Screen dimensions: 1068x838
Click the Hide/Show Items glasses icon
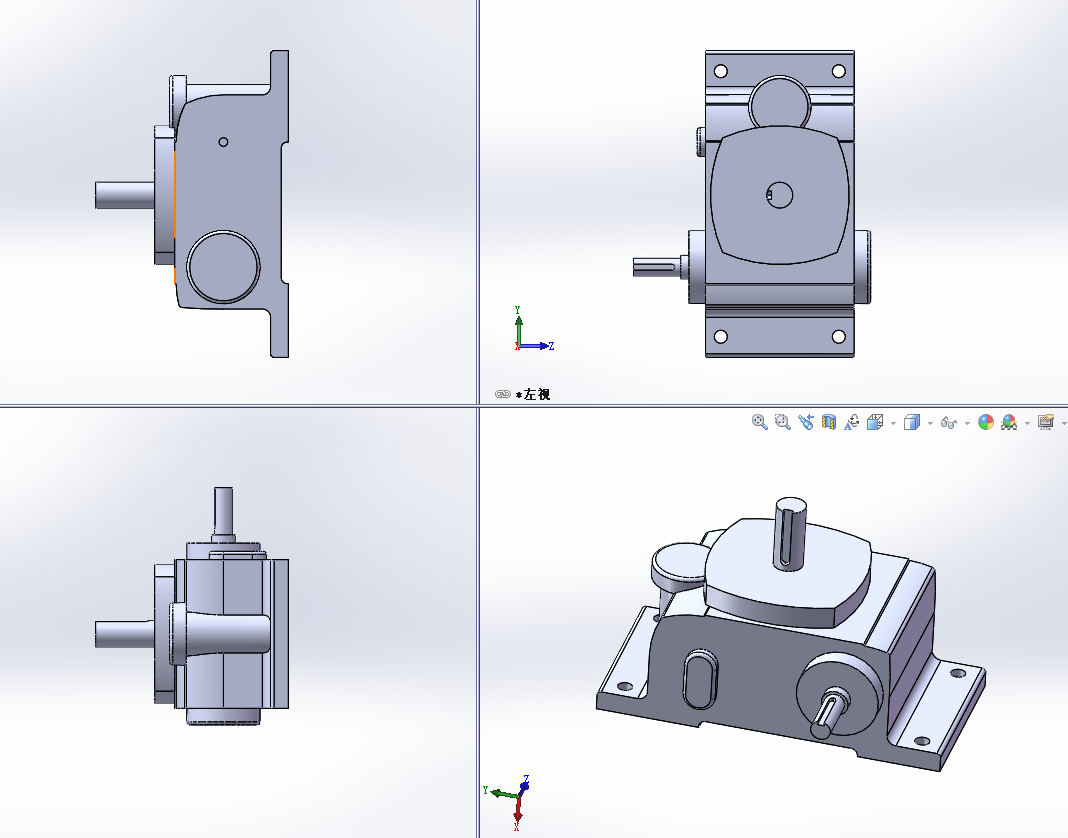coord(948,423)
